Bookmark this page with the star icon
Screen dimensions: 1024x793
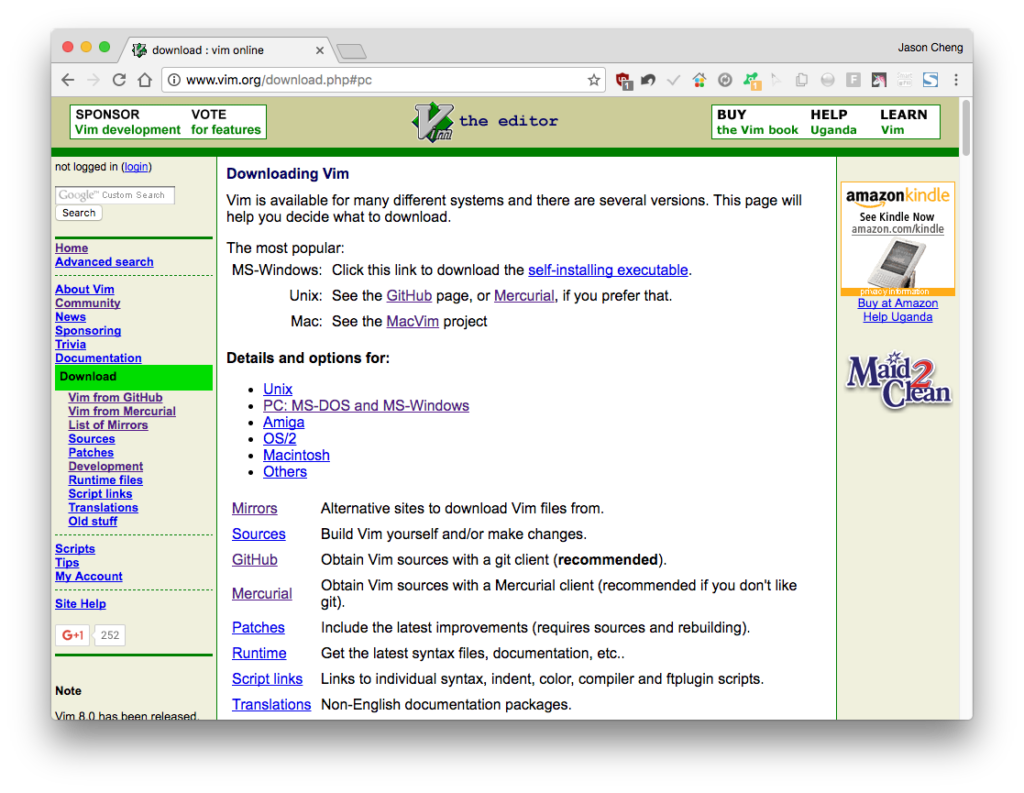tap(593, 80)
